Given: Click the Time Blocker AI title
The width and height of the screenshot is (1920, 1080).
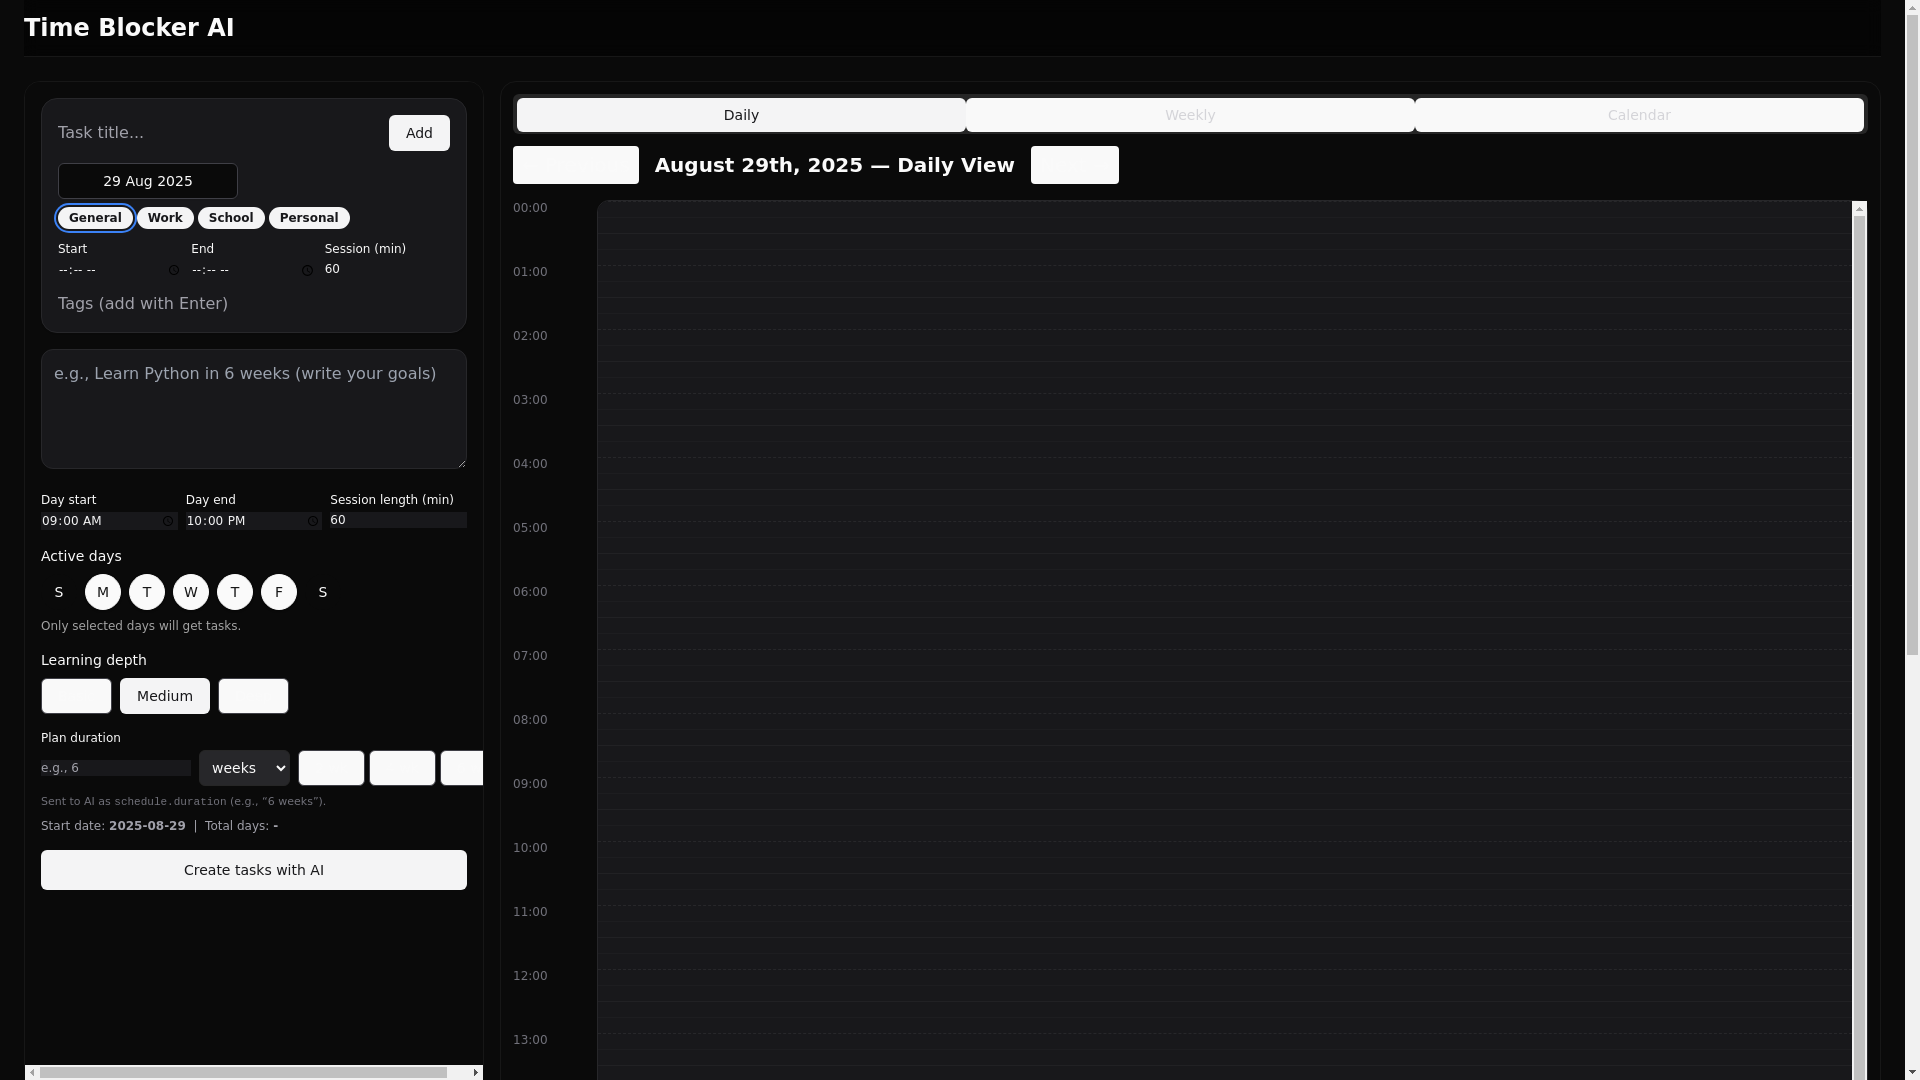Looking at the screenshot, I should tap(129, 28).
